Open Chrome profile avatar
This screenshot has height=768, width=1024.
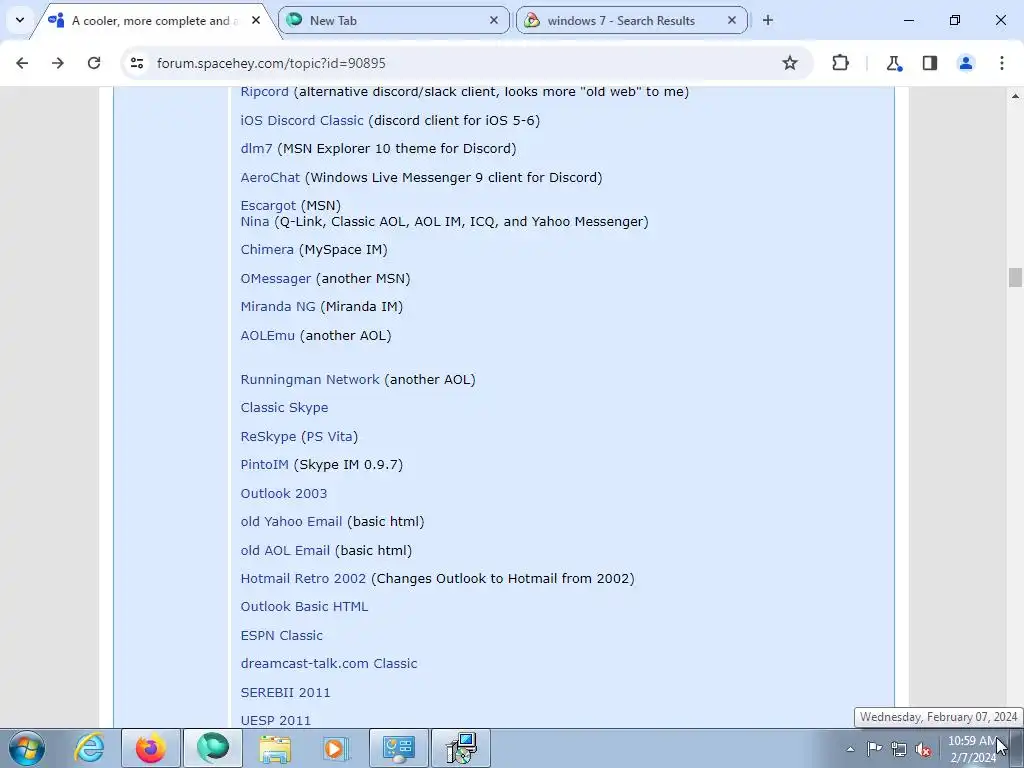coord(966,63)
